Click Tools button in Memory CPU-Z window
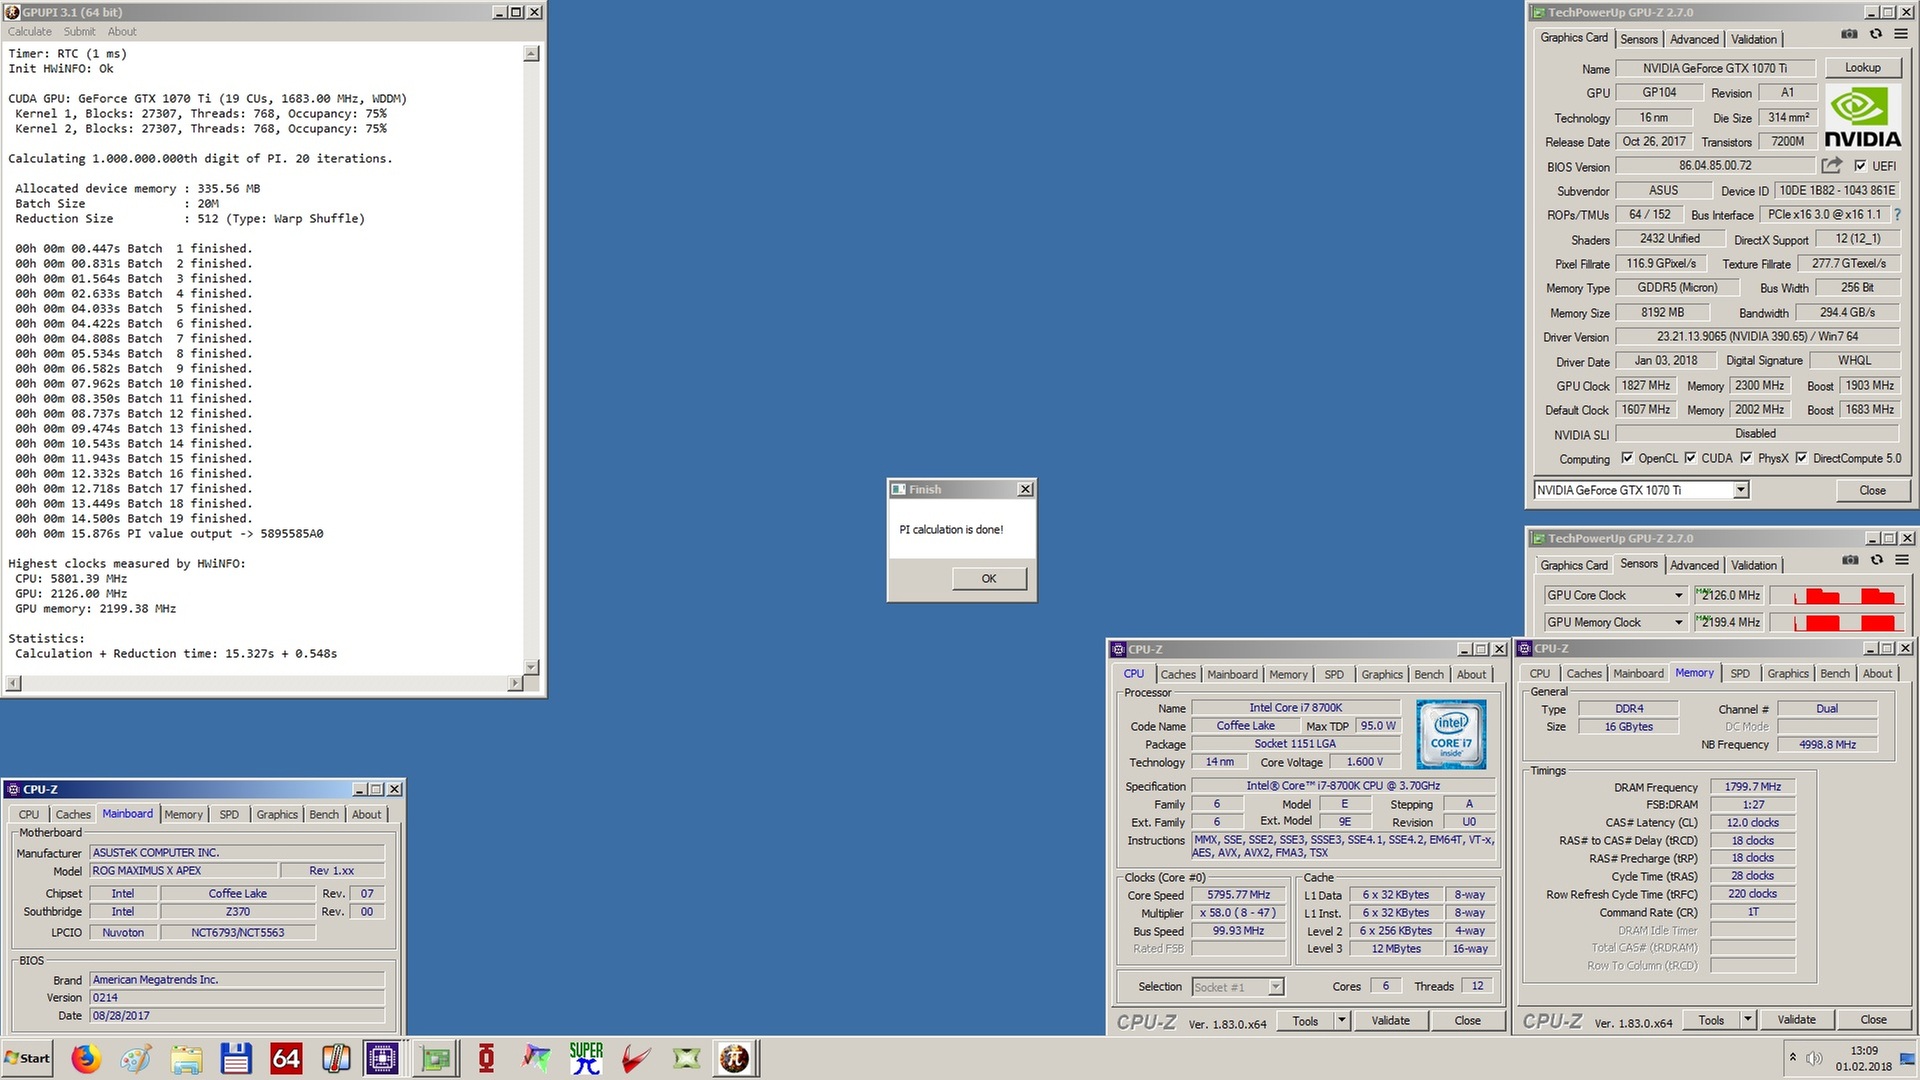Viewport: 1920px width, 1080px height. coord(1711,1020)
